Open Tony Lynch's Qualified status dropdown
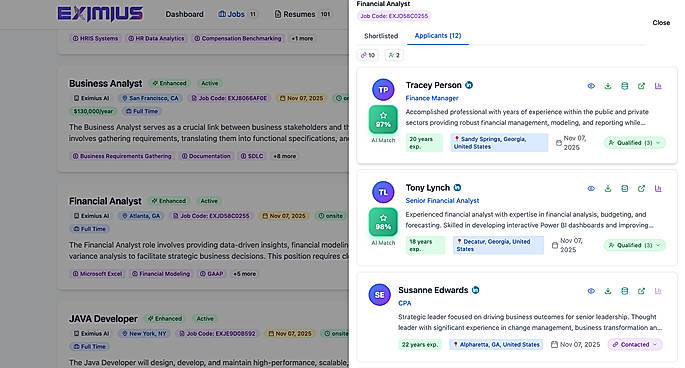The width and height of the screenshot is (685, 368). click(x=635, y=245)
